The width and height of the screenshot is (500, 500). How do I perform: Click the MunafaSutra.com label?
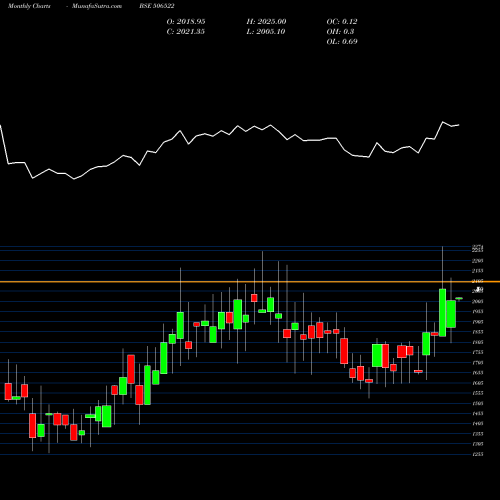[97, 6]
